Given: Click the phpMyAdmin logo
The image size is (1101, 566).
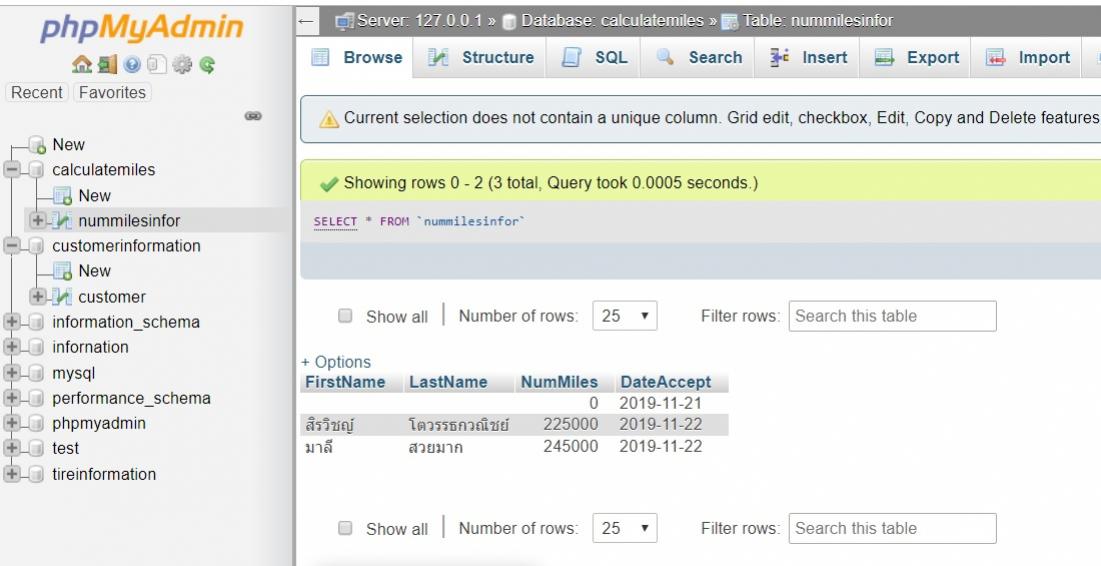Looking at the screenshot, I should [142, 28].
